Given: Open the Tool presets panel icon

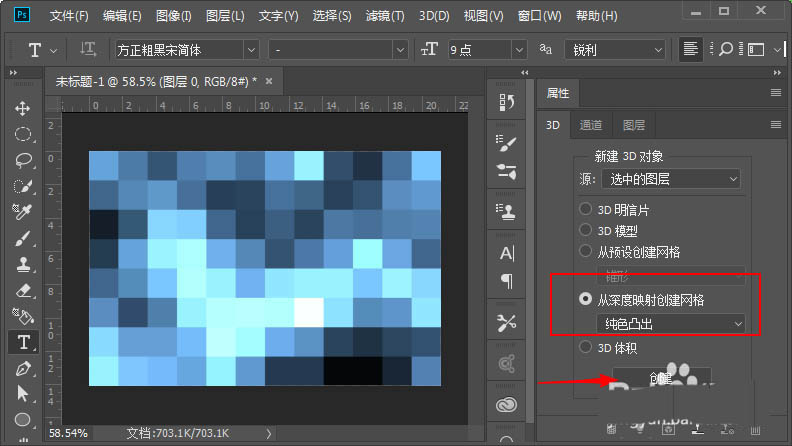Looking at the screenshot, I should click(x=506, y=322).
